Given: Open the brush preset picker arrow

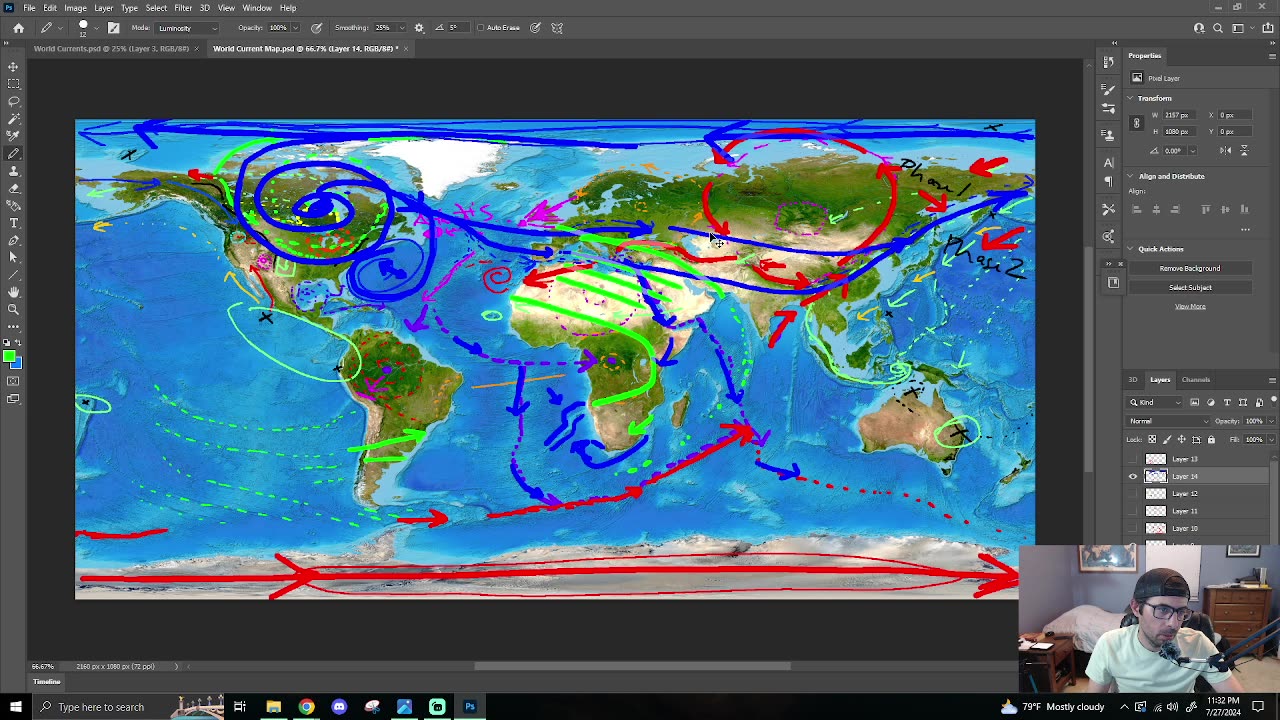Looking at the screenshot, I should click(x=95, y=28).
